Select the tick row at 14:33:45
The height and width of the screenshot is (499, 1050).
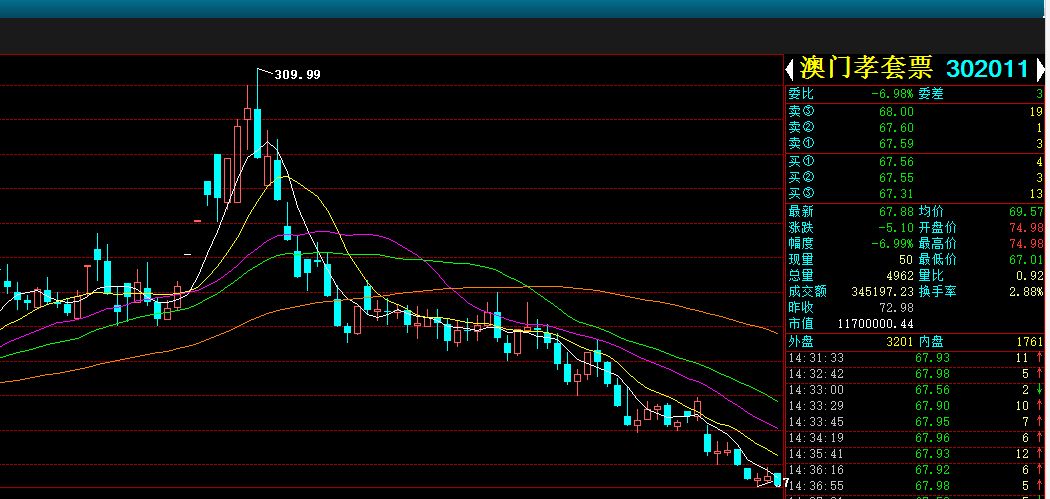pos(915,422)
